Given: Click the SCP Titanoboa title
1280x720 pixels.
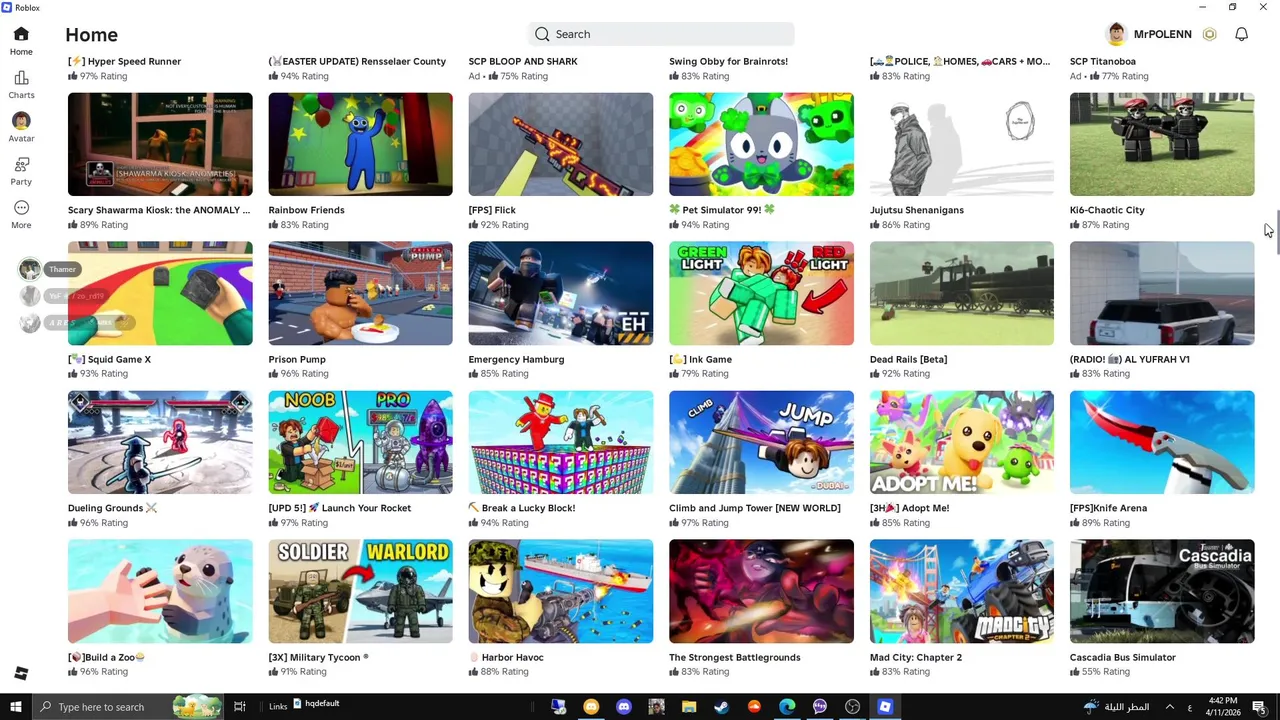Looking at the screenshot, I should (1102, 61).
